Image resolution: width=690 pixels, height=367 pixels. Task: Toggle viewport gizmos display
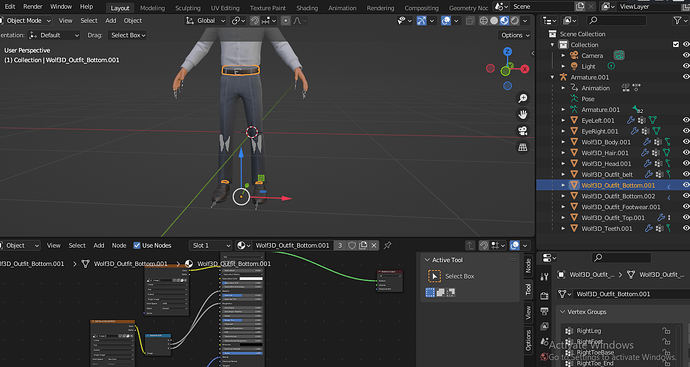point(422,21)
